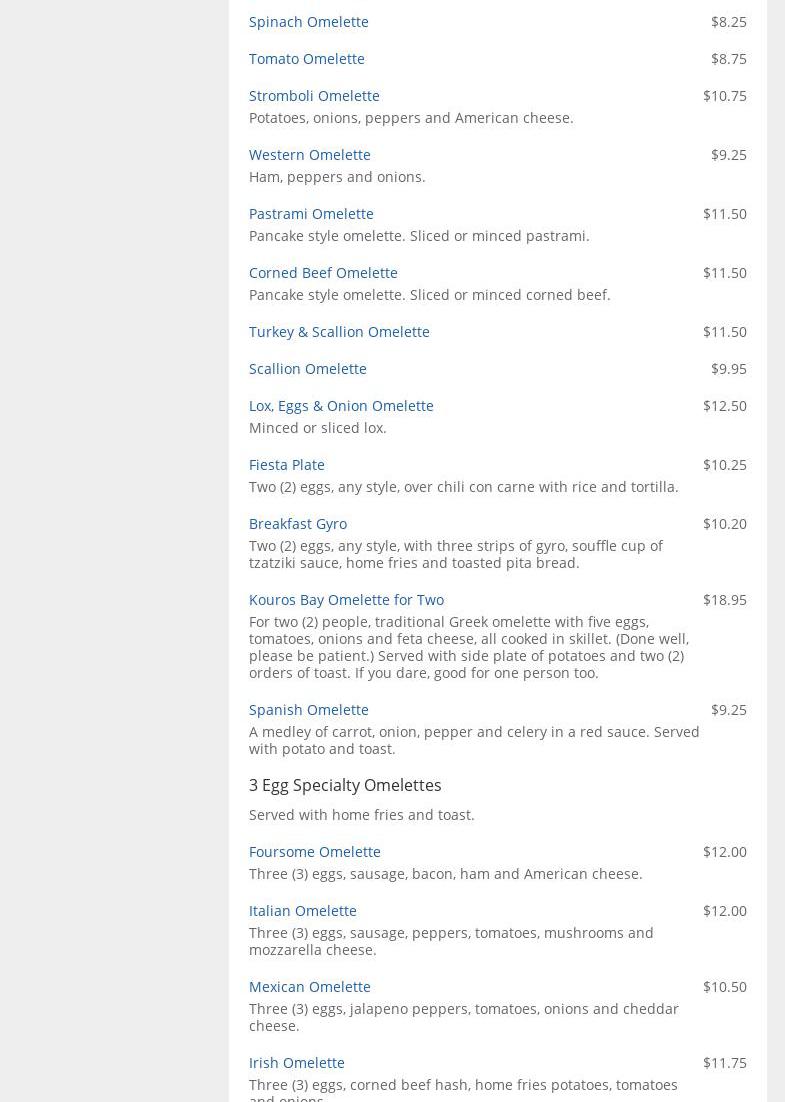Open the Pastrami Omelette item
This screenshot has height=1102, width=785.
click(x=311, y=213)
